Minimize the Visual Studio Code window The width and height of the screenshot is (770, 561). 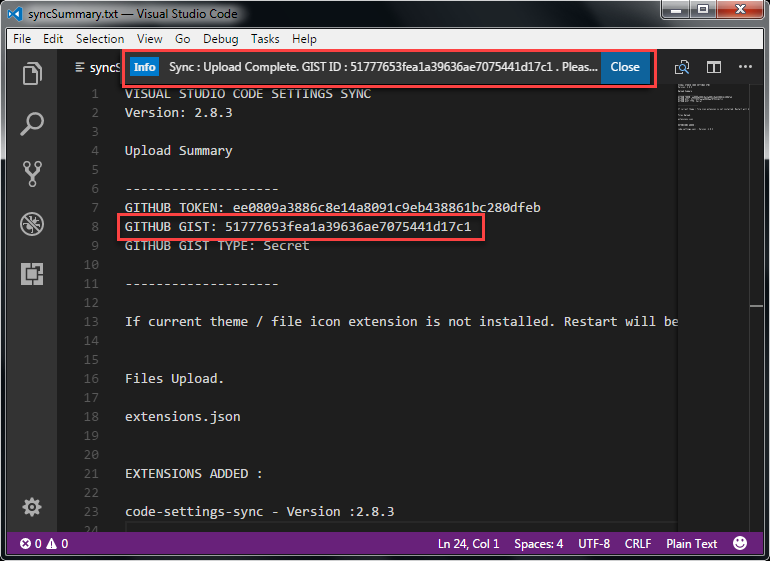pyautogui.click(x=677, y=10)
